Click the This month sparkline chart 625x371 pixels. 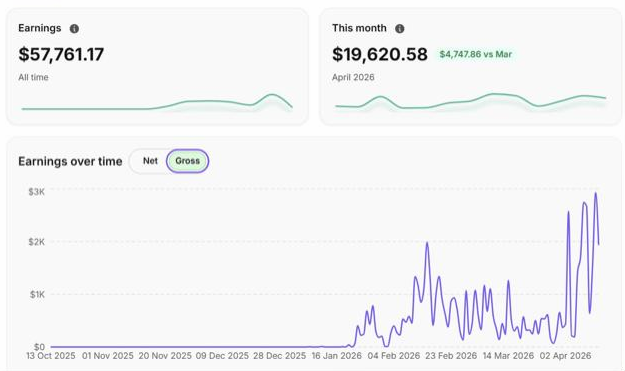coord(471,101)
